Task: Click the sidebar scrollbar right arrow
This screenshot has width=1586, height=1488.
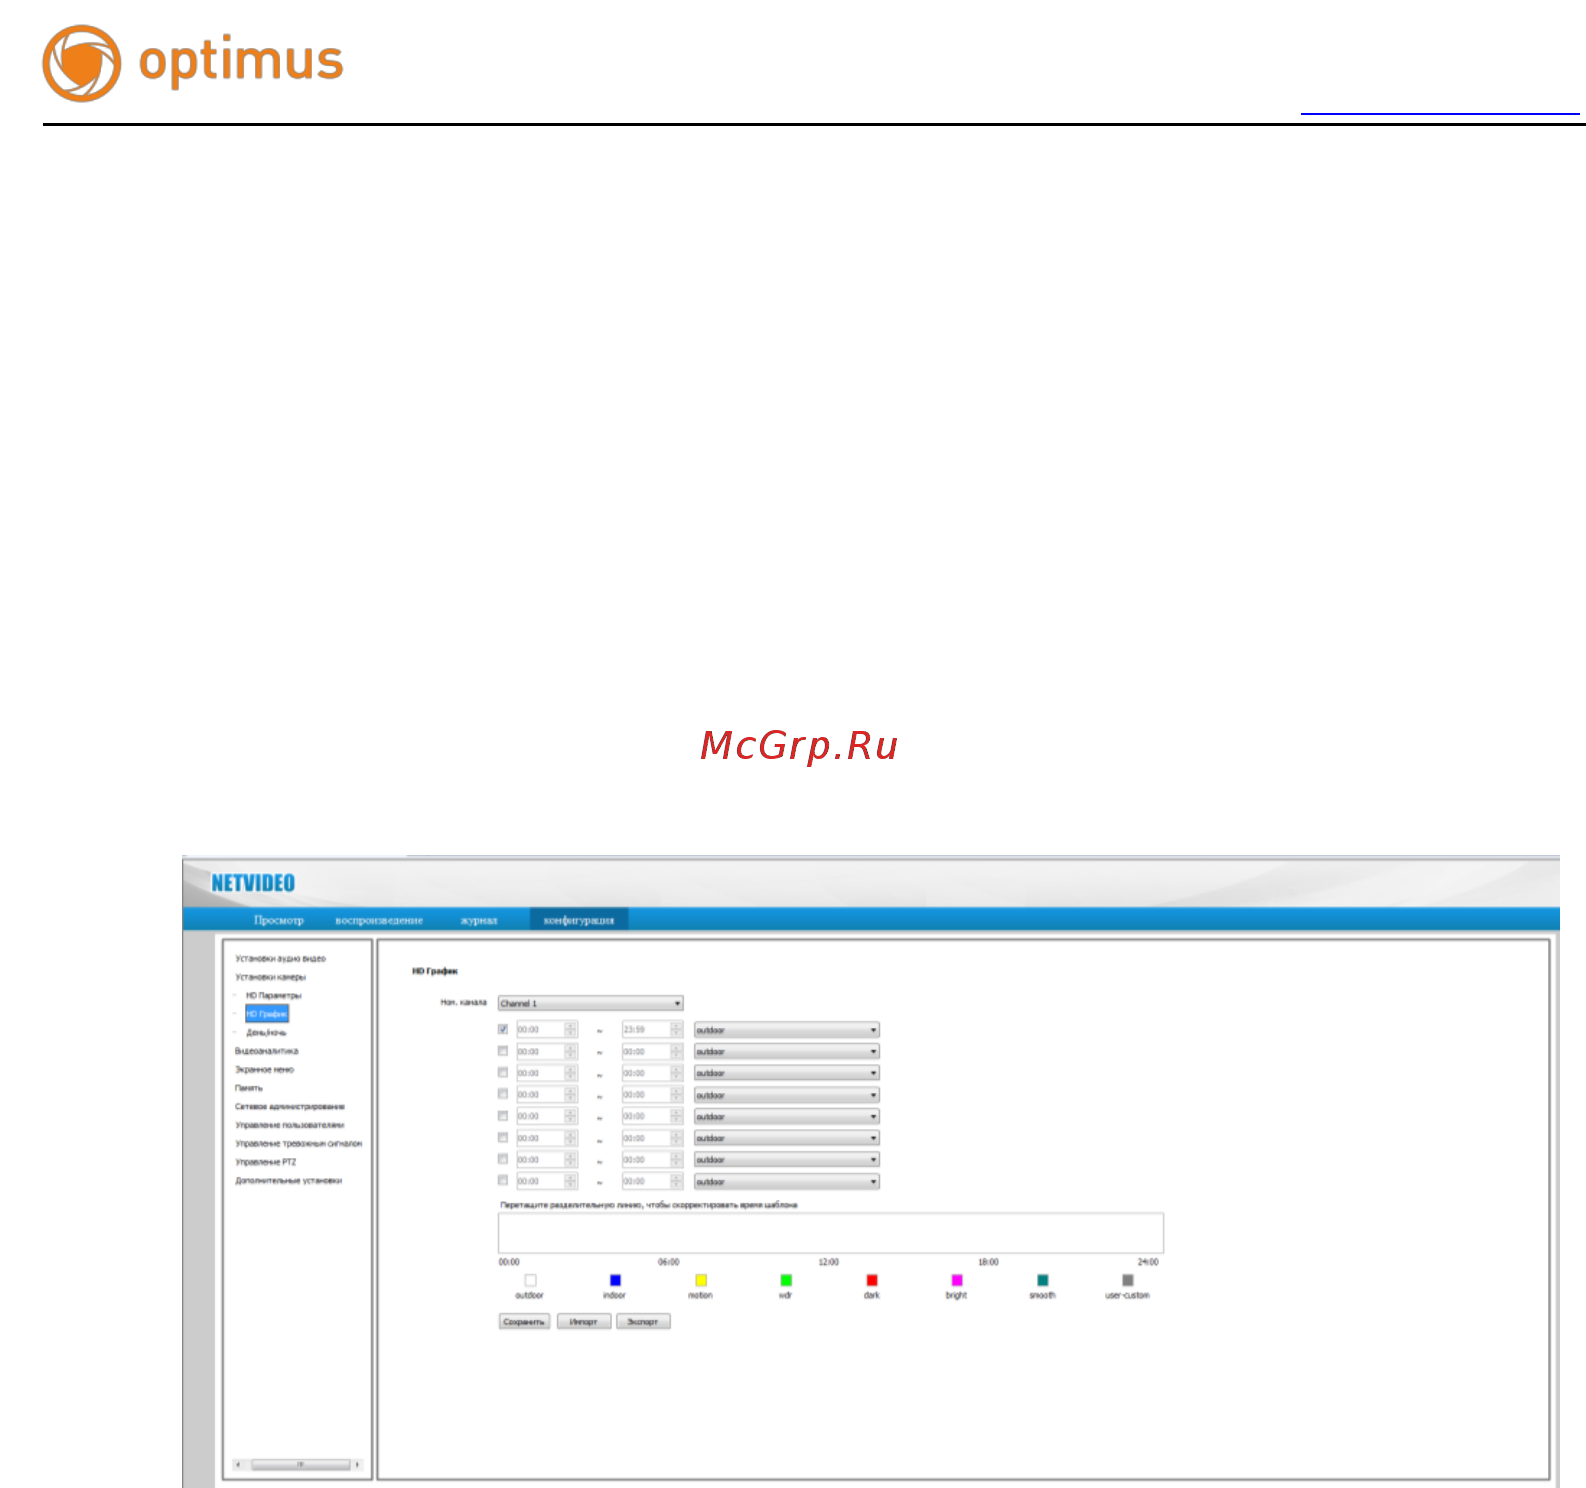Action: point(357,1465)
